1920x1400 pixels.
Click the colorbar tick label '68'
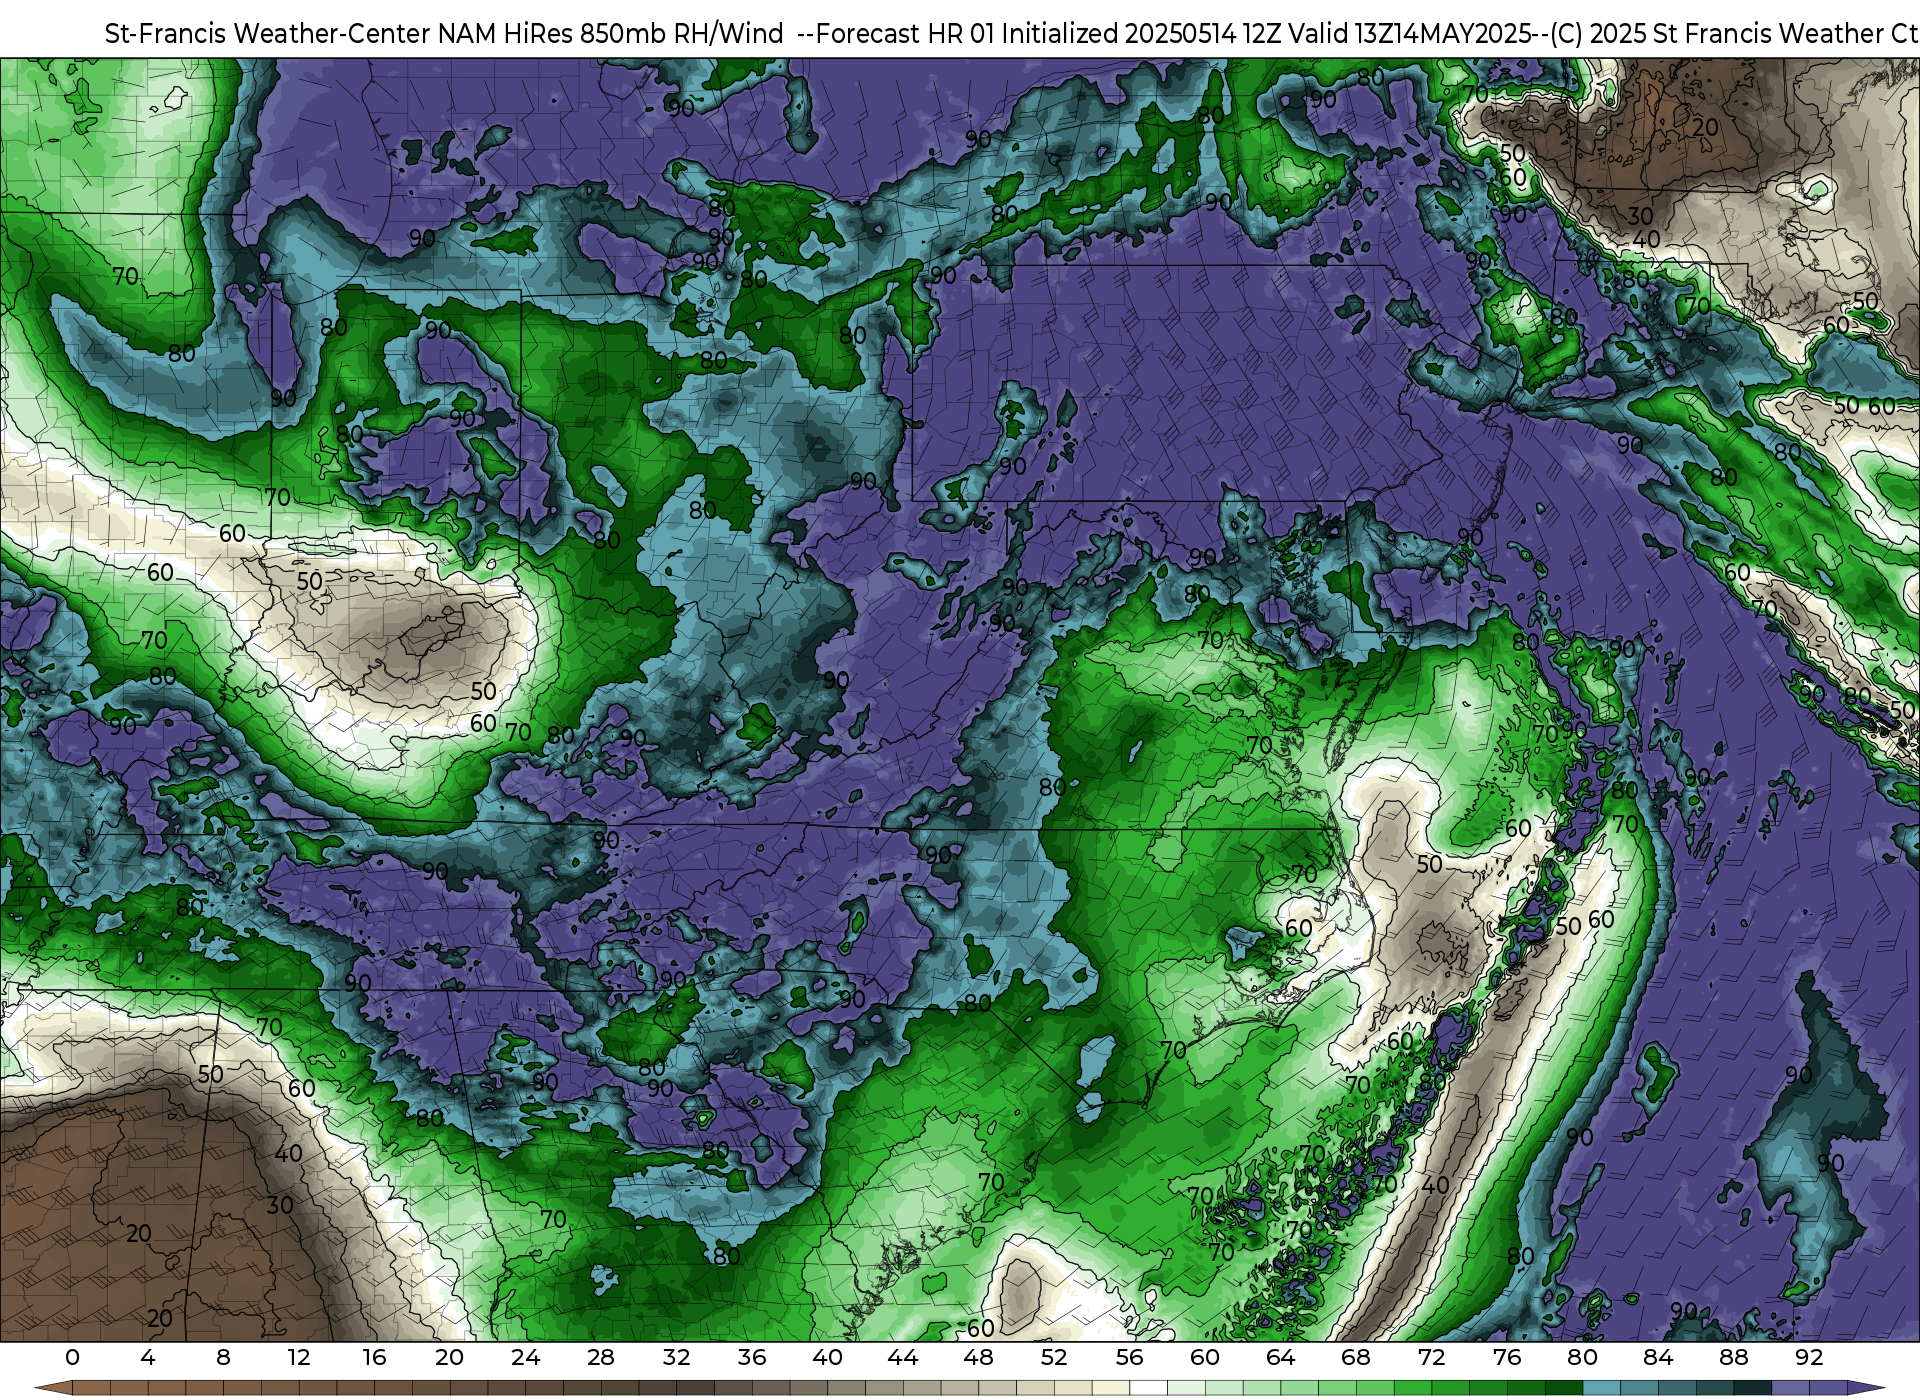pos(1356,1357)
